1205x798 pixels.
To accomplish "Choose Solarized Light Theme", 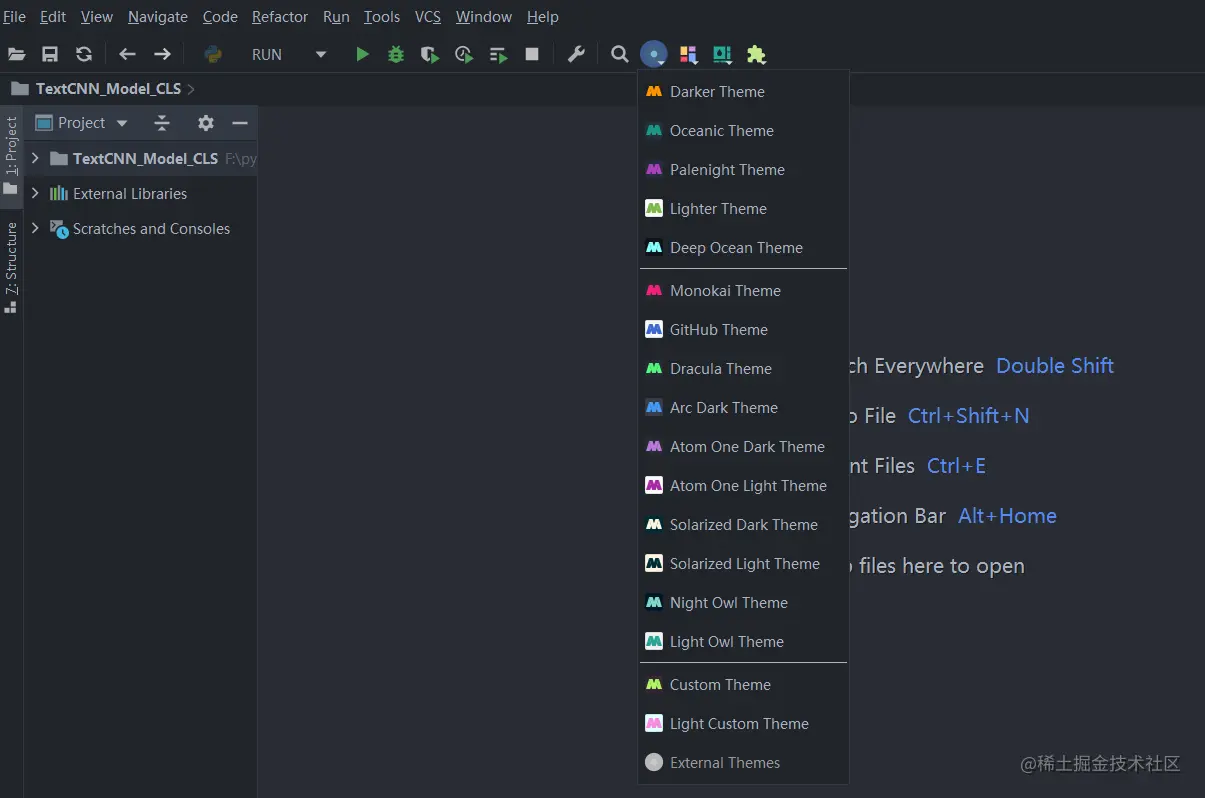I will pyautogui.click(x=743, y=564).
